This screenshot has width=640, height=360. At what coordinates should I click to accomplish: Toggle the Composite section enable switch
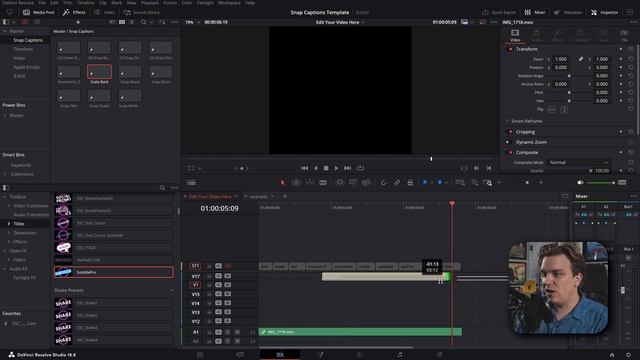point(510,153)
